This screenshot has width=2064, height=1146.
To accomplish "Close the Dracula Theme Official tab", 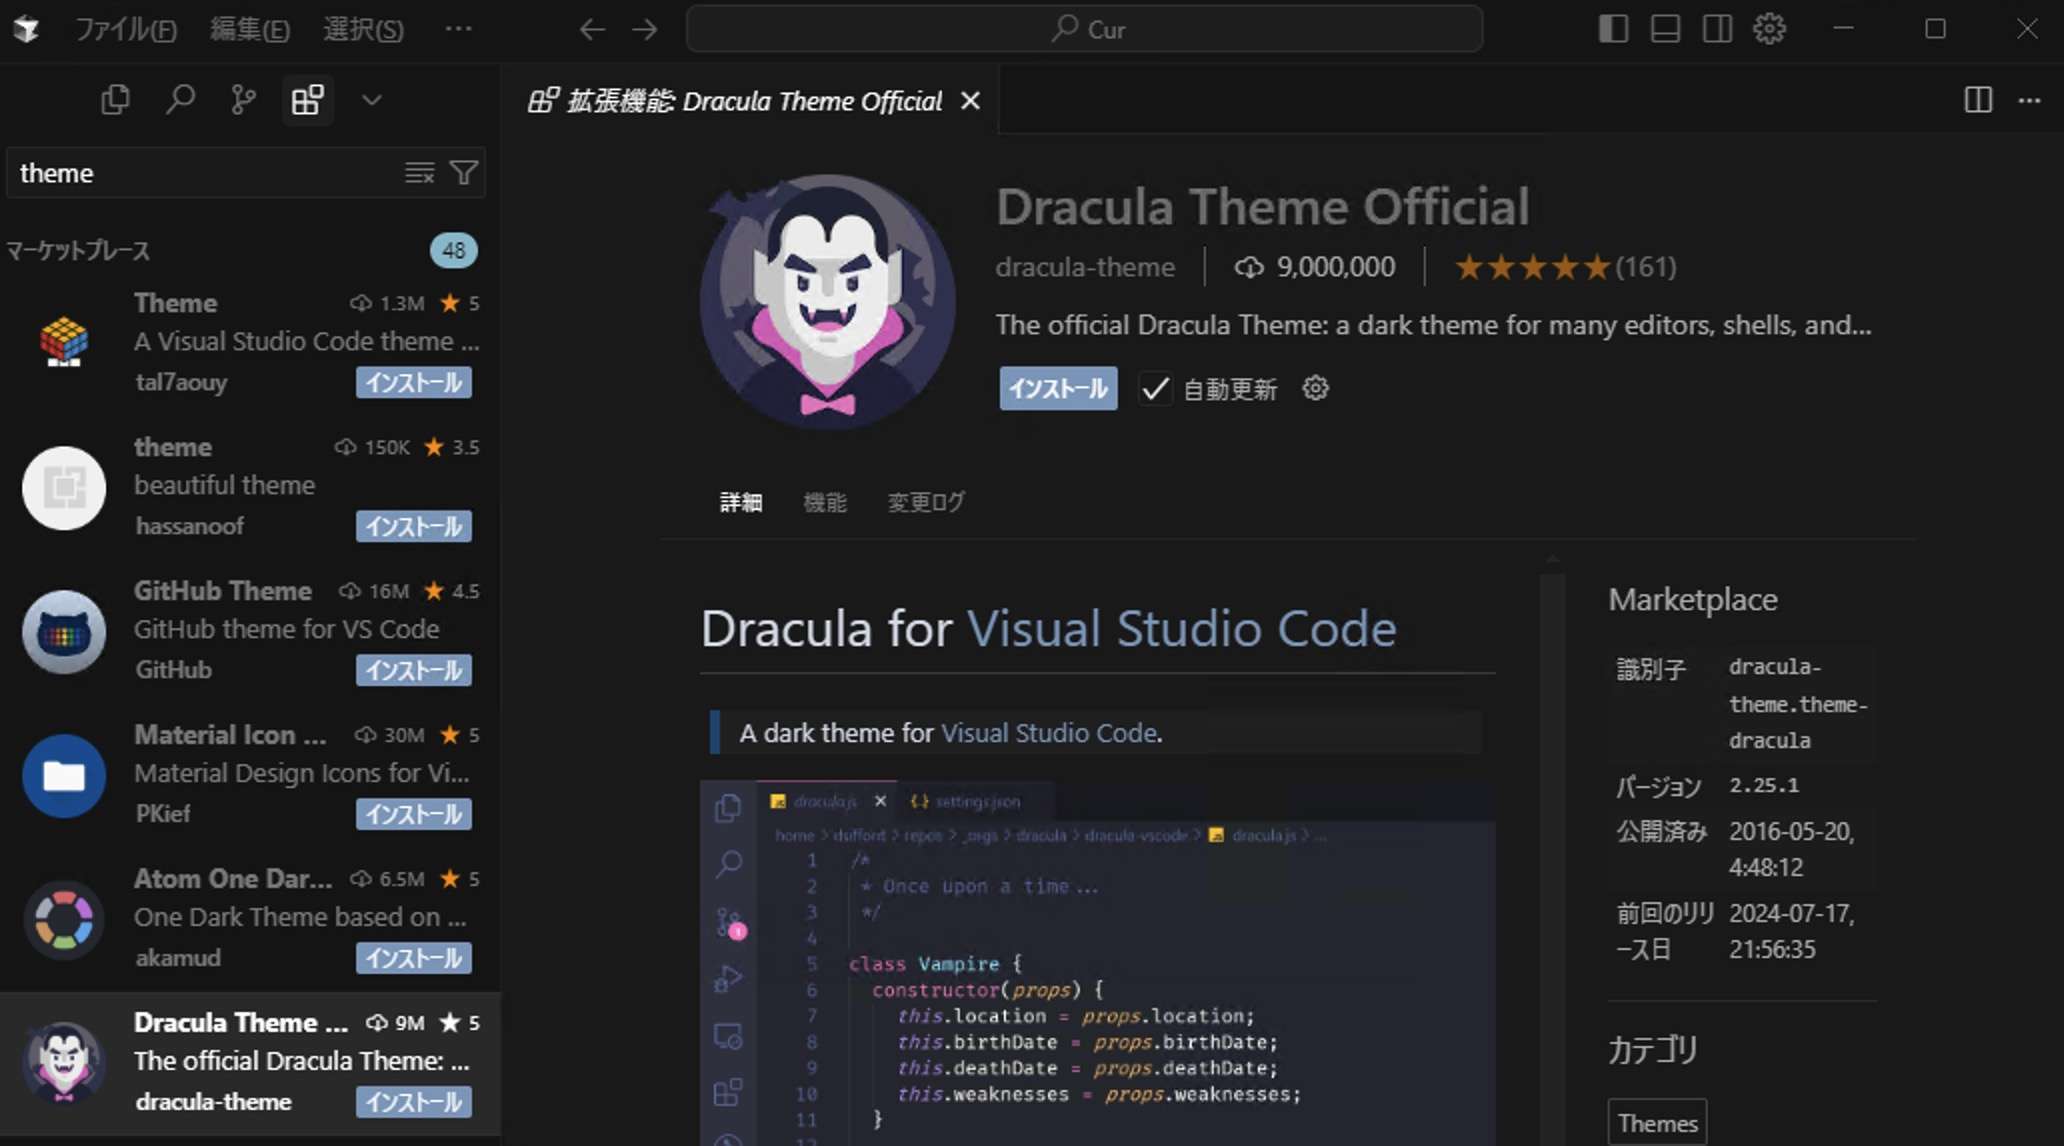I will pyautogui.click(x=970, y=101).
